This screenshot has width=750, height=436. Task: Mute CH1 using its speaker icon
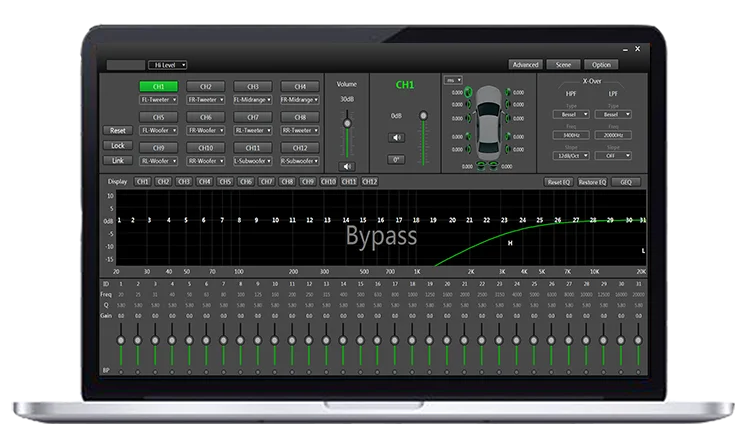point(397,138)
